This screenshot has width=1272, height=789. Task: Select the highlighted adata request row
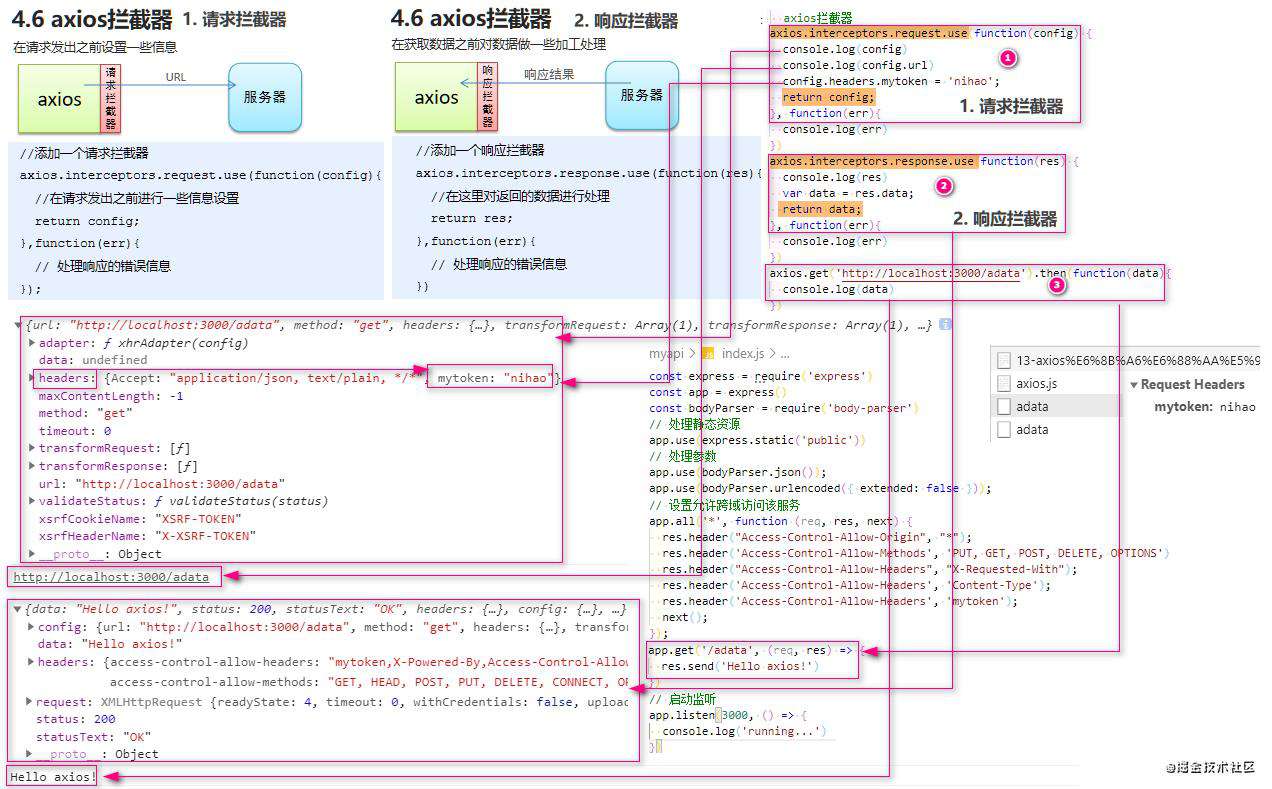1055,406
